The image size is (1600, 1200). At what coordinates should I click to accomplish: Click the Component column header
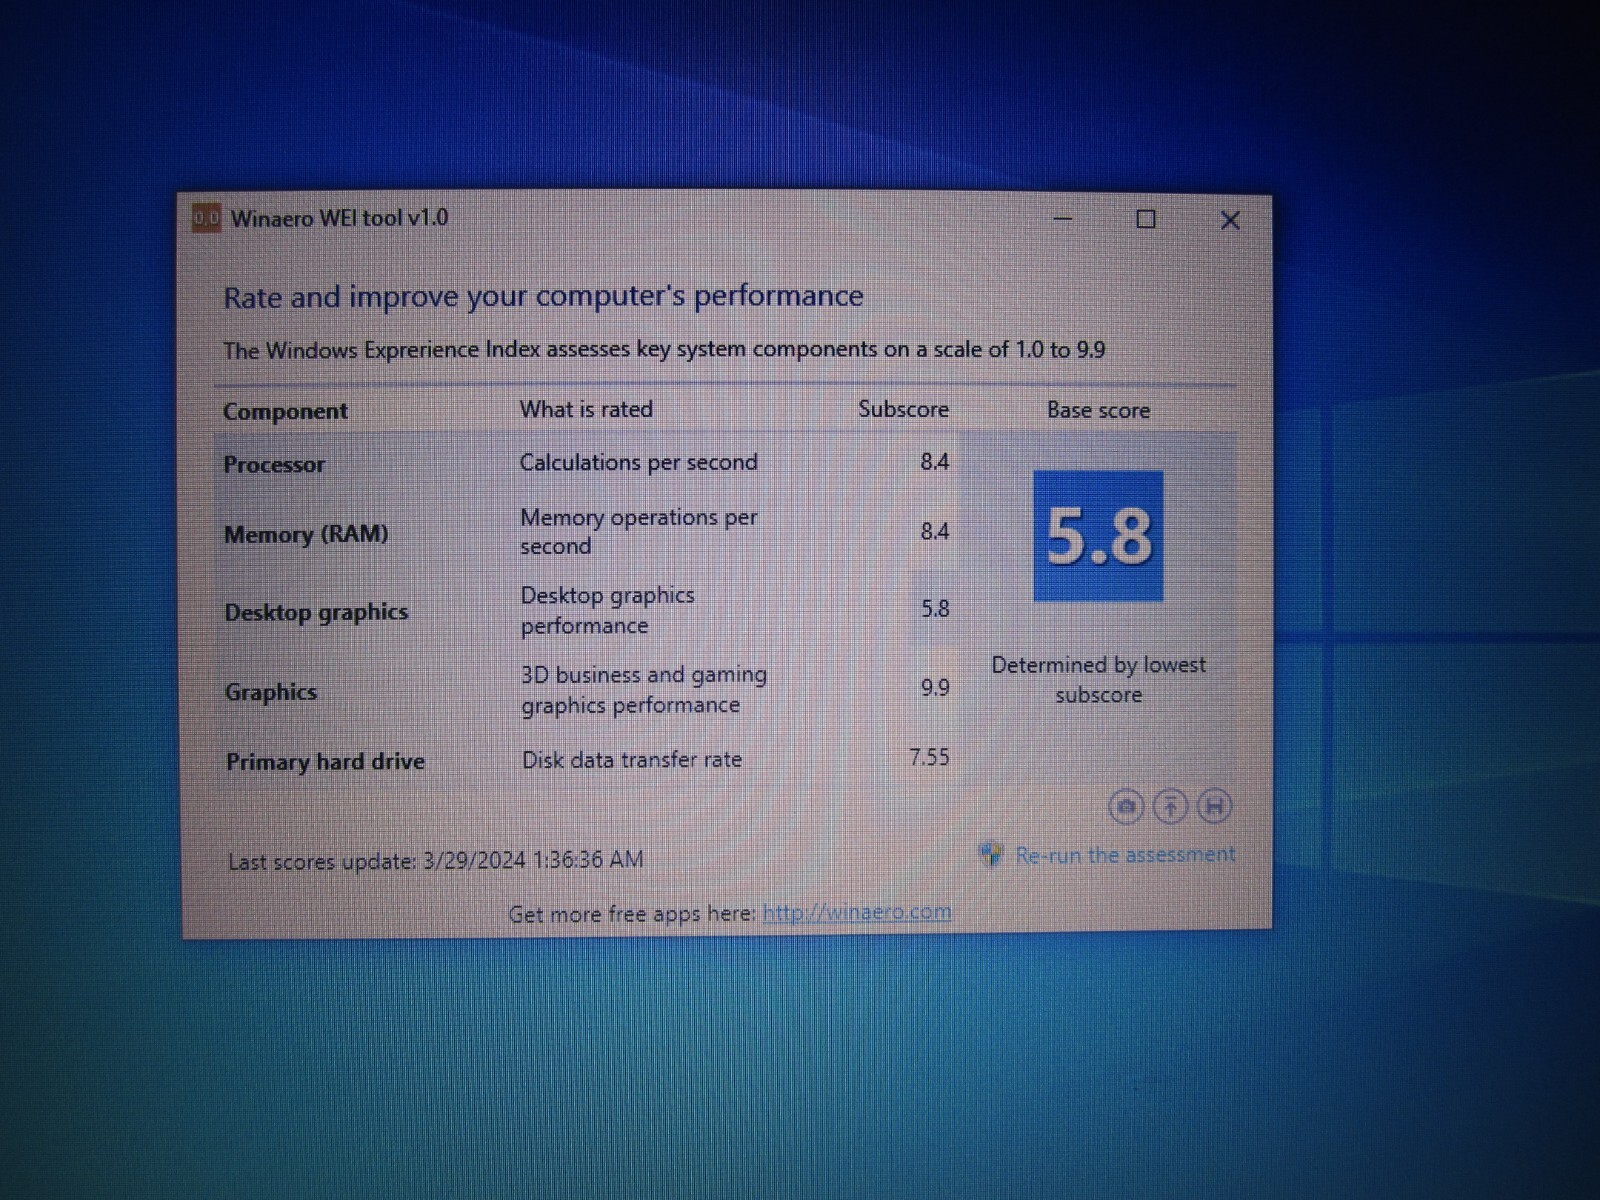coord(285,411)
